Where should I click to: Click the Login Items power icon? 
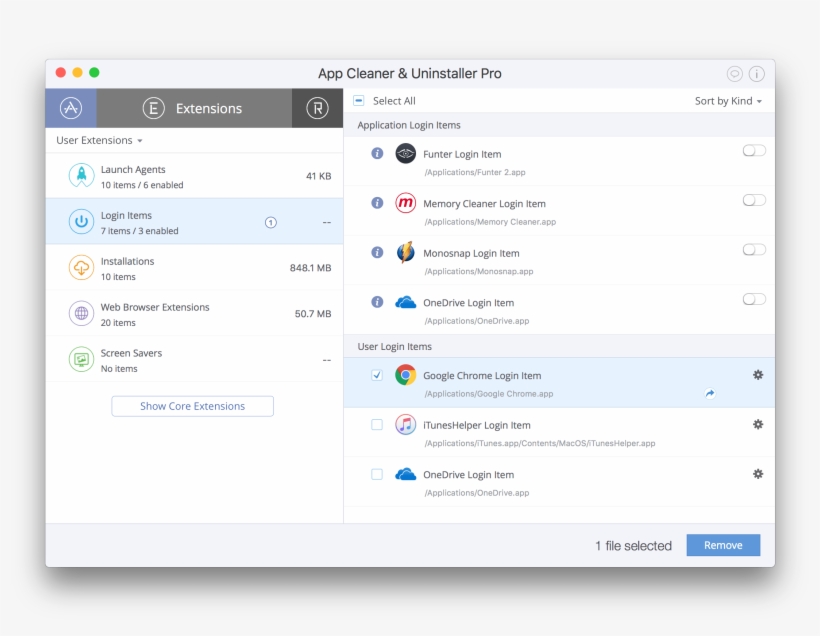[82, 222]
